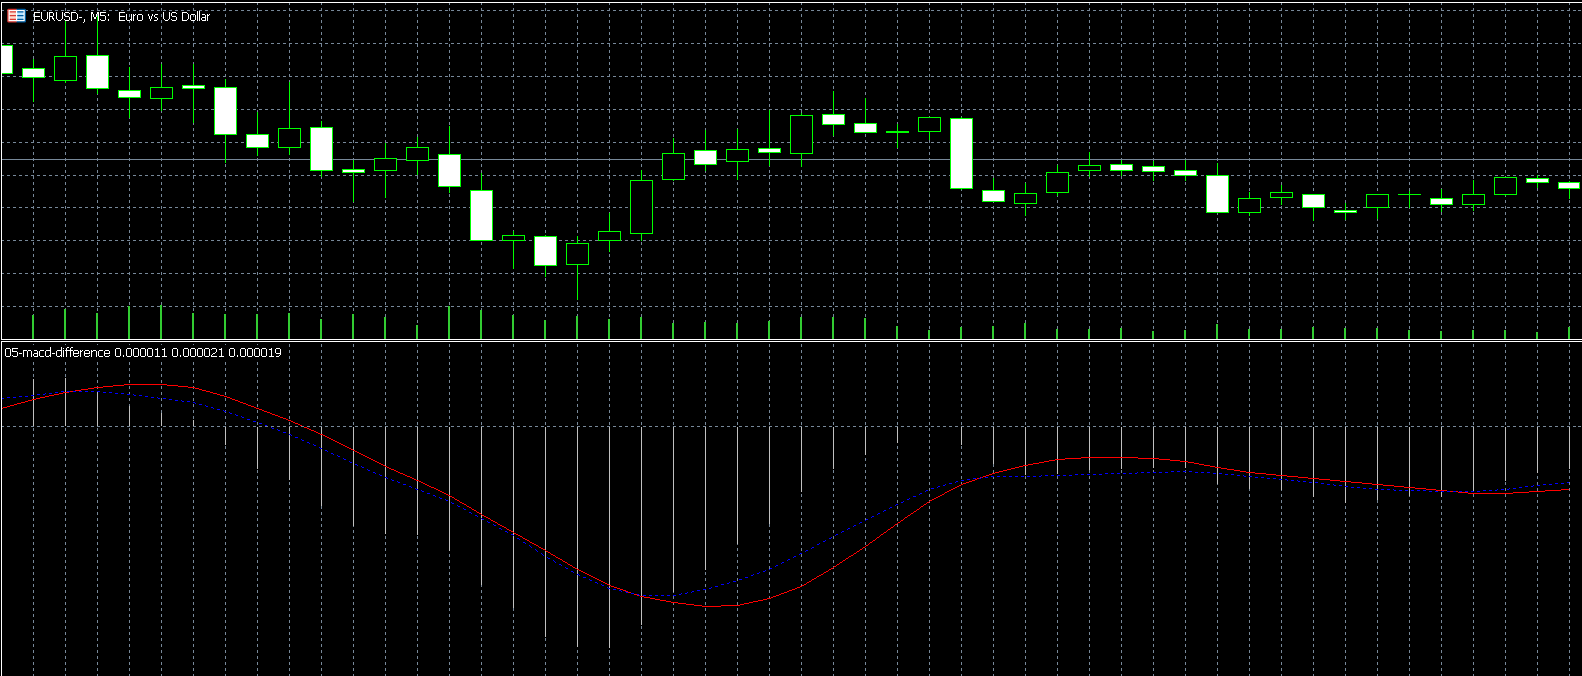Viewport: 1582px width, 676px height.
Task: Click the leftmost green volume bar
Action: [33, 327]
